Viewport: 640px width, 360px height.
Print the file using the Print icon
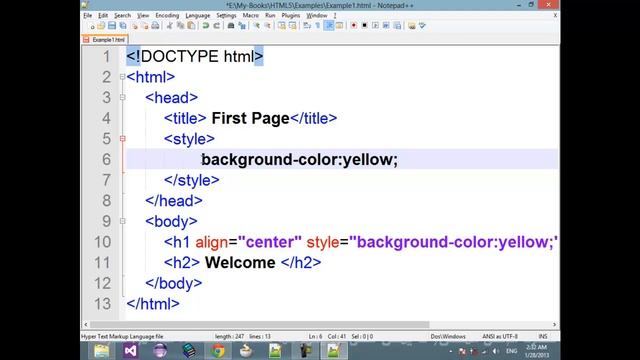[155, 26]
